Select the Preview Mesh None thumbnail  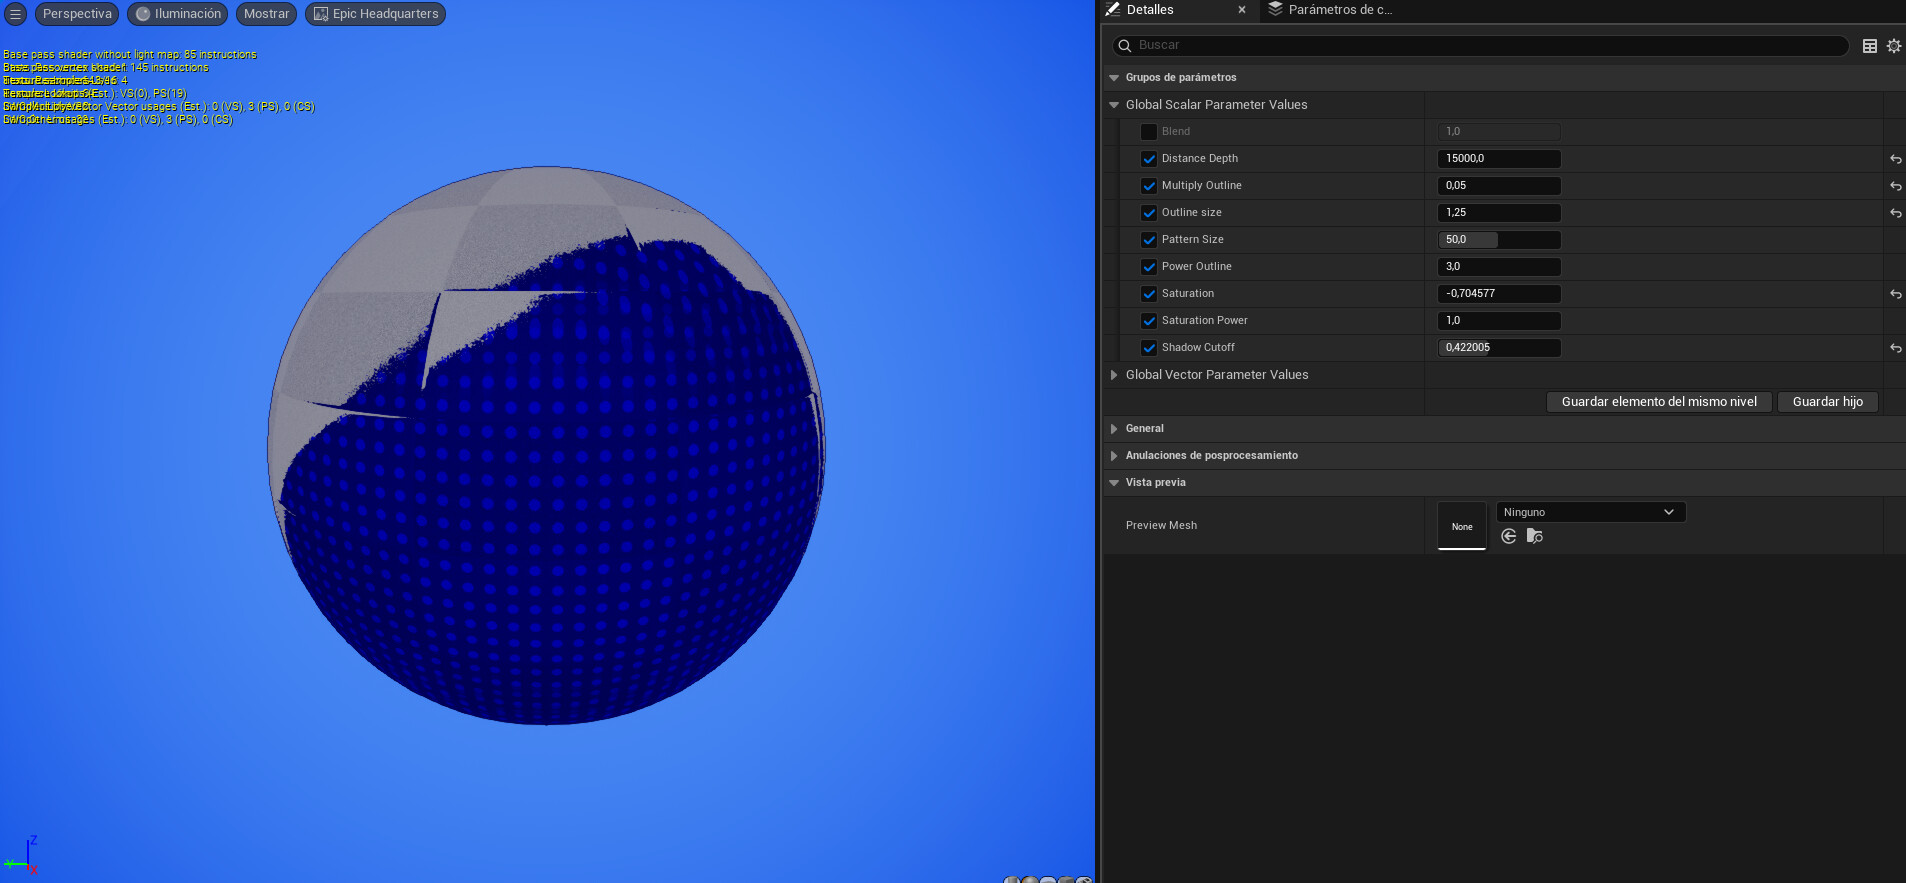[x=1462, y=526]
